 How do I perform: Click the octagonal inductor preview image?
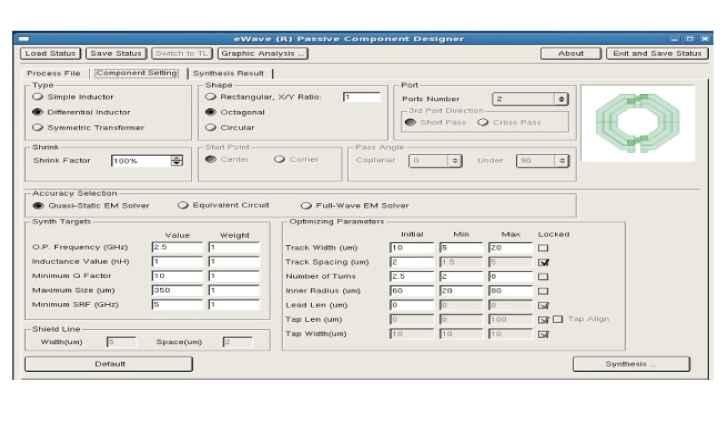tap(638, 123)
